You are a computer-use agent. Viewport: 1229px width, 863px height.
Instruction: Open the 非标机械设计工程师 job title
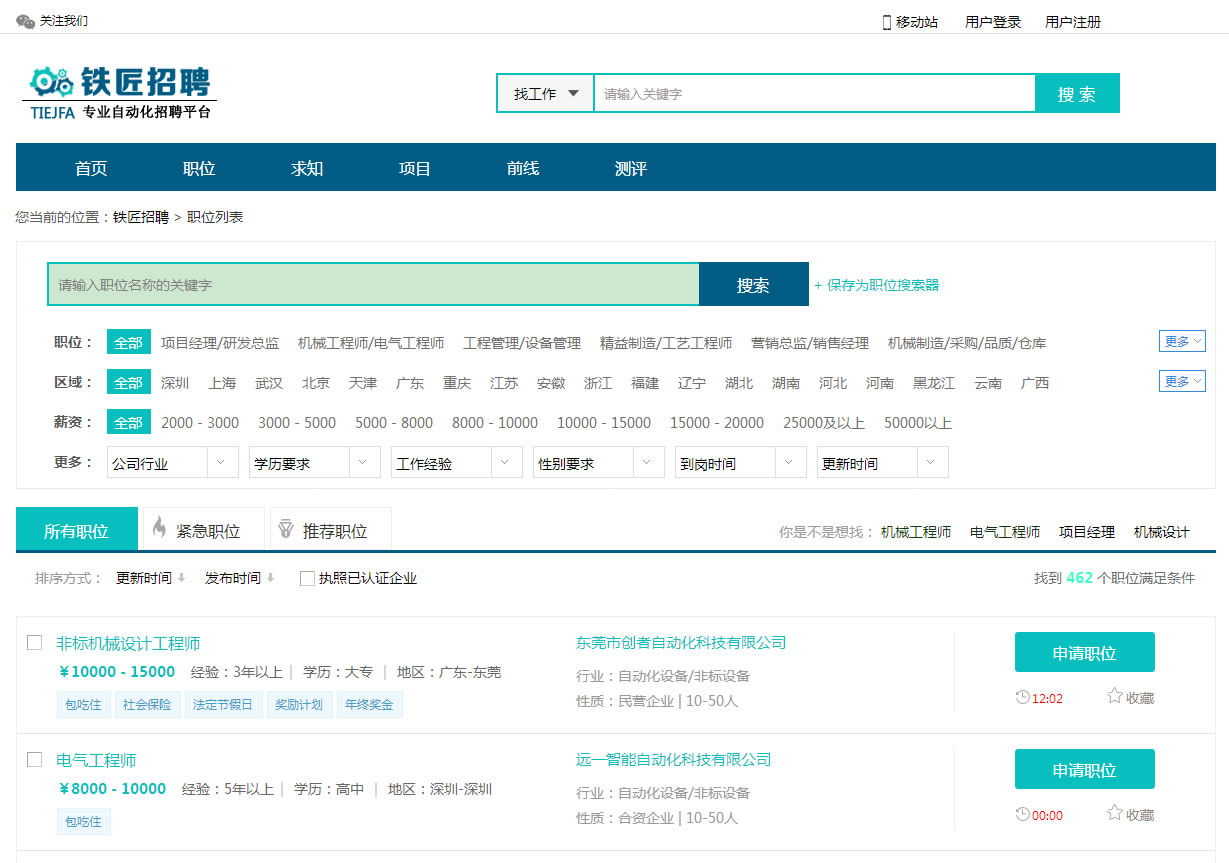(128, 643)
